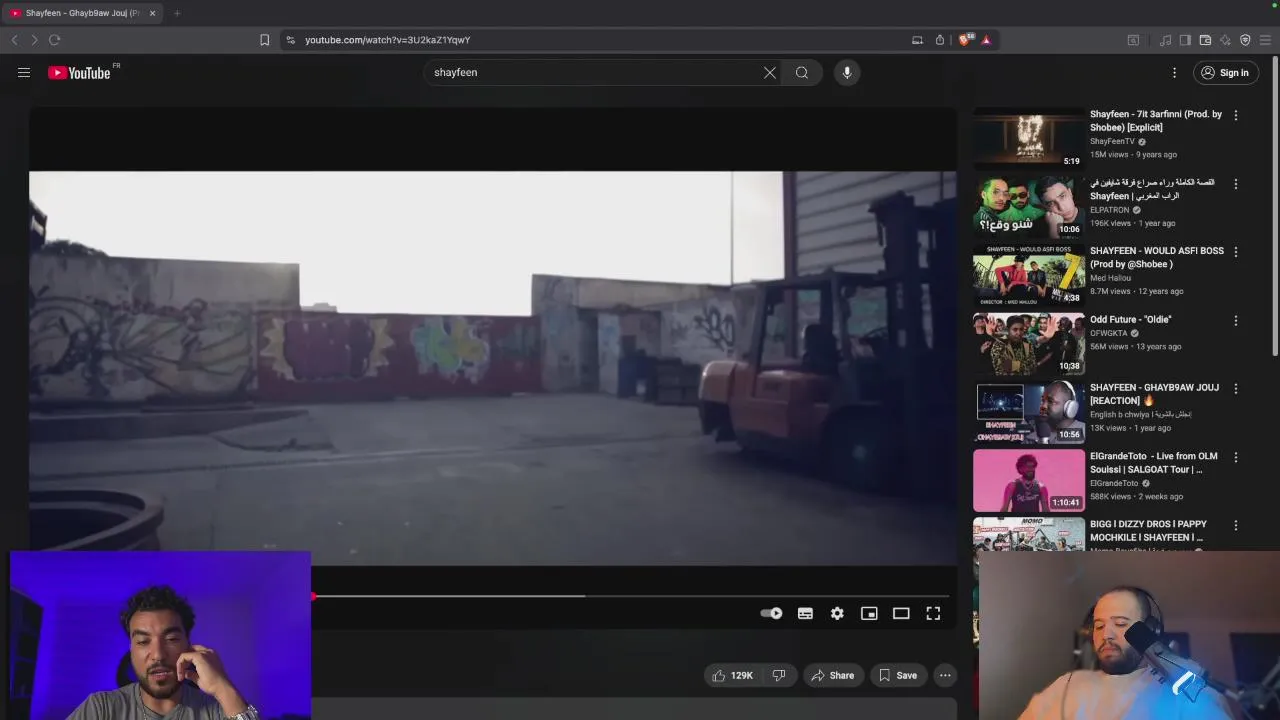
Task: Open the Brave VPN shield icon
Action: pyautogui.click(x=1245, y=40)
